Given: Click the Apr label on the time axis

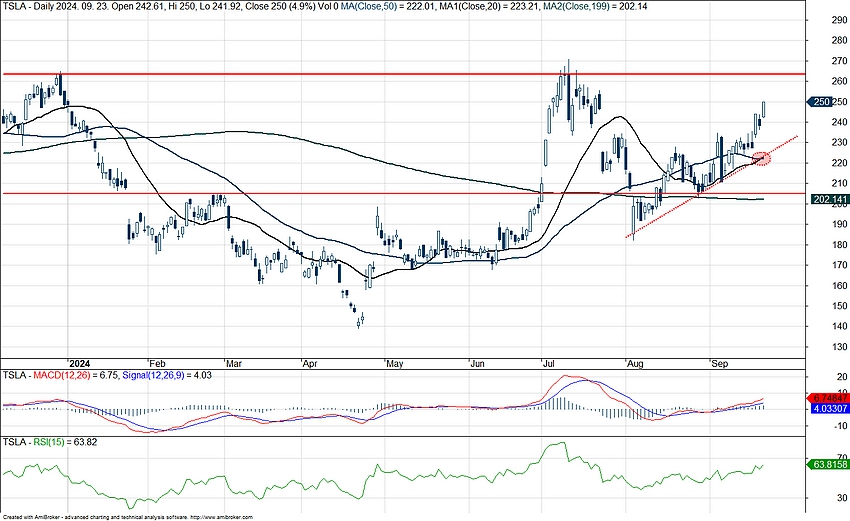Looking at the screenshot, I should (x=310, y=363).
